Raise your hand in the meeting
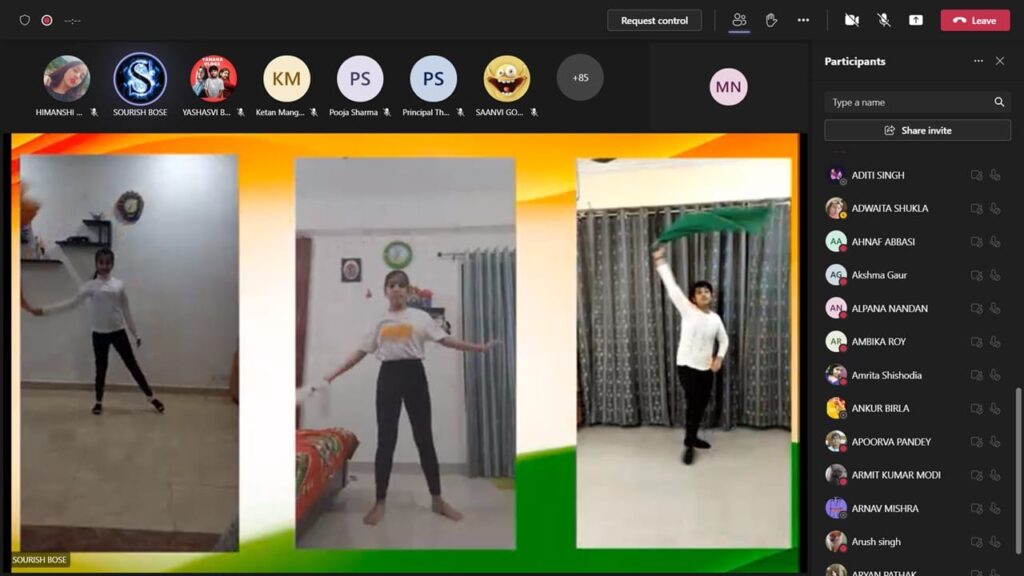The height and width of the screenshot is (576, 1024). [771, 20]
